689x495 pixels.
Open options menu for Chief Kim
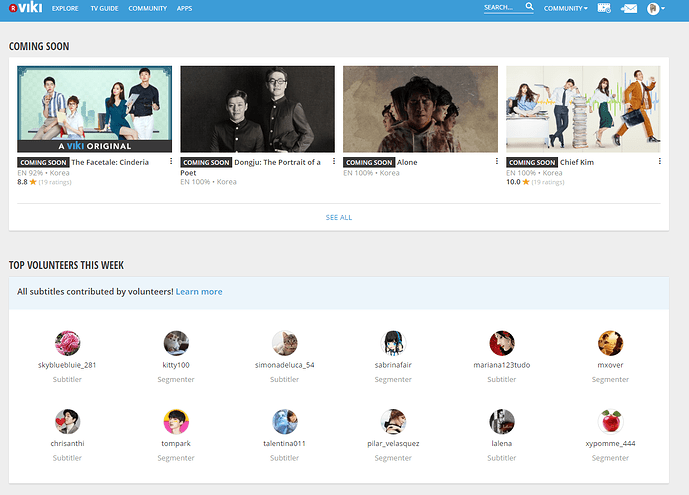click(658, 161)
